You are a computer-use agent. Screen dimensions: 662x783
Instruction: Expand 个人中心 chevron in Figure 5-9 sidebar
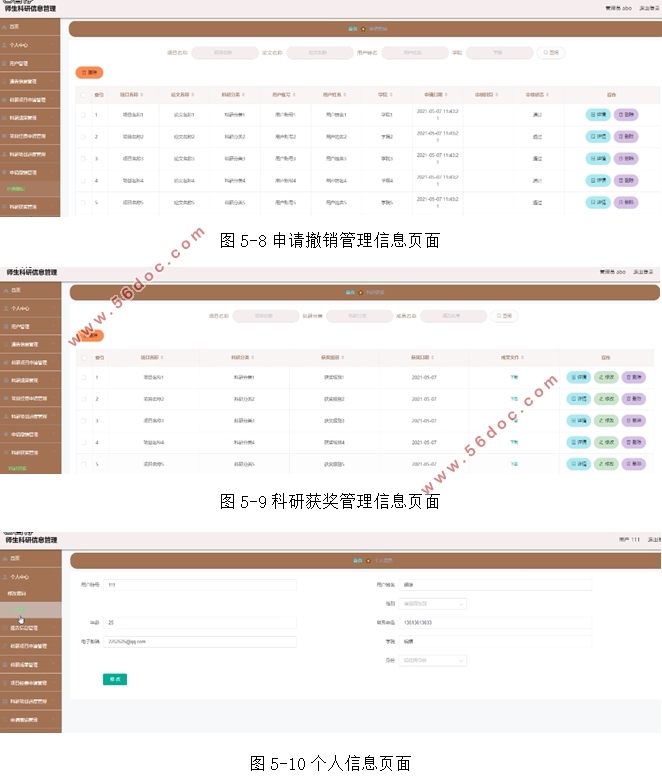pos(53,309)
